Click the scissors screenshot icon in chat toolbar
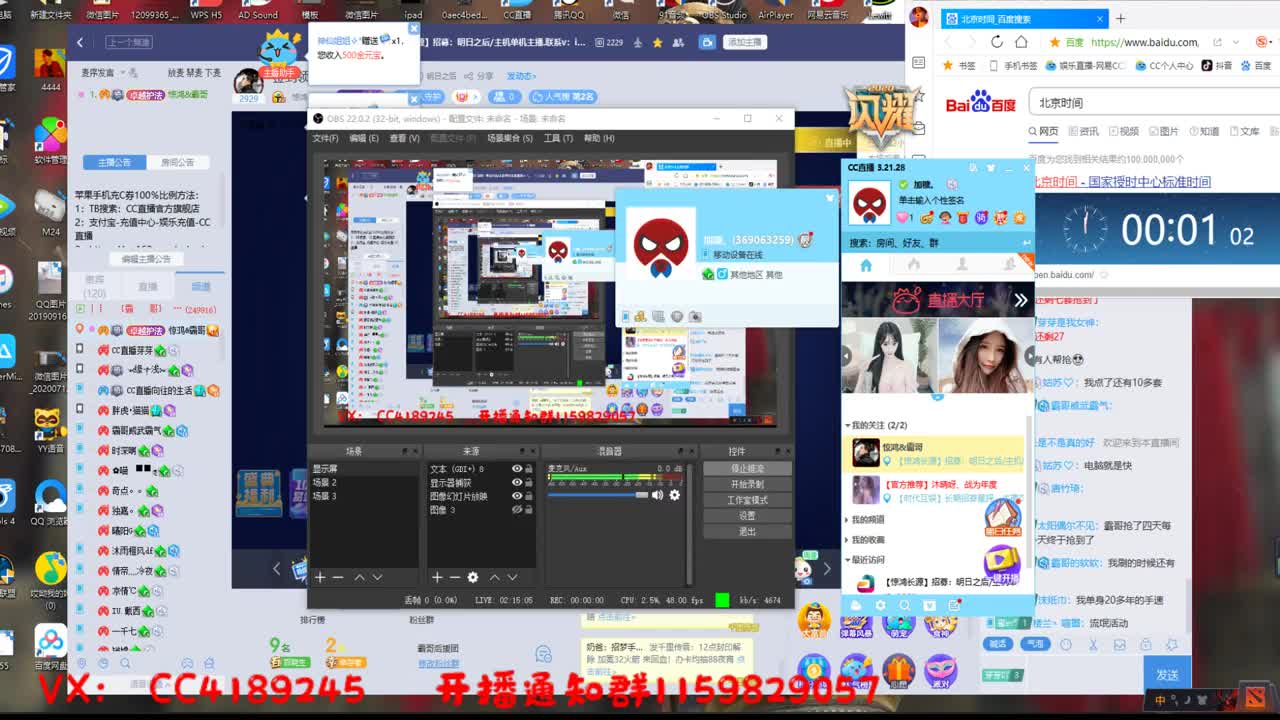Image resolution: width=1280 pixels, height=720 pixels. 1093,645
